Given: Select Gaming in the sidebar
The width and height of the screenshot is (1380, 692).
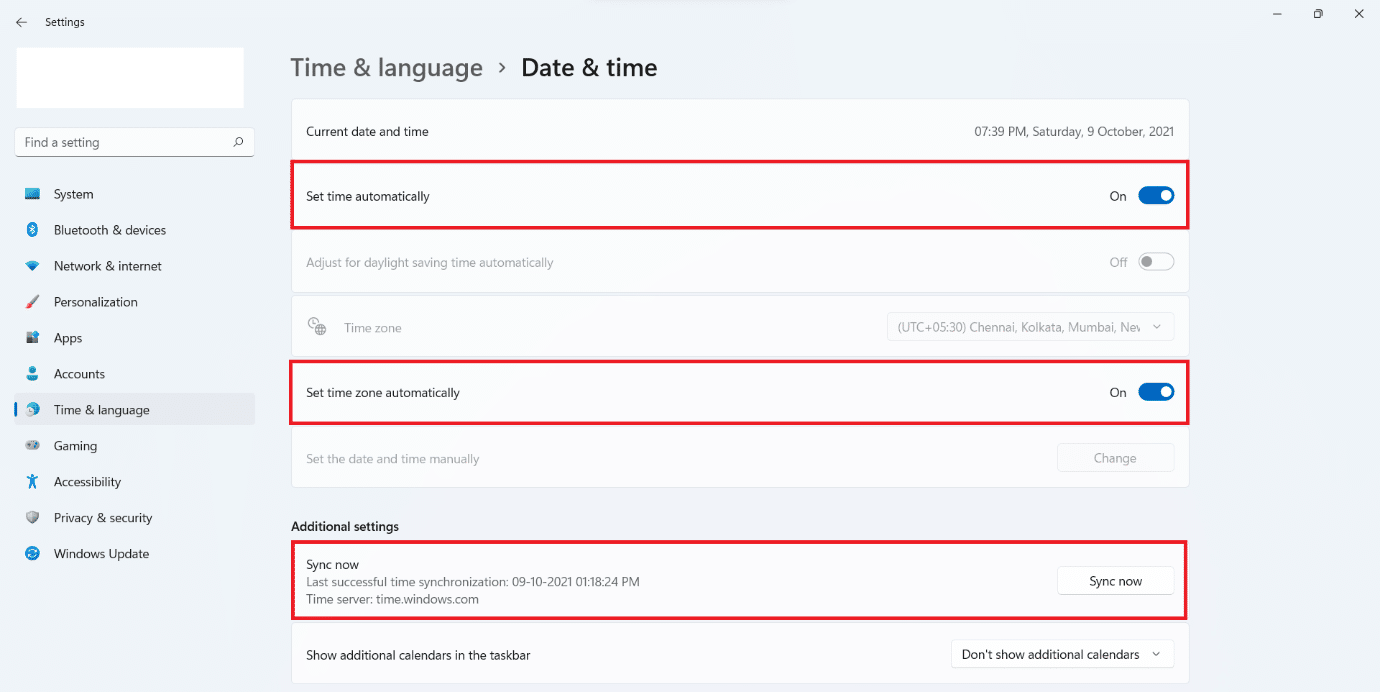Looking at the screenshot, I should tap(135, 446).
